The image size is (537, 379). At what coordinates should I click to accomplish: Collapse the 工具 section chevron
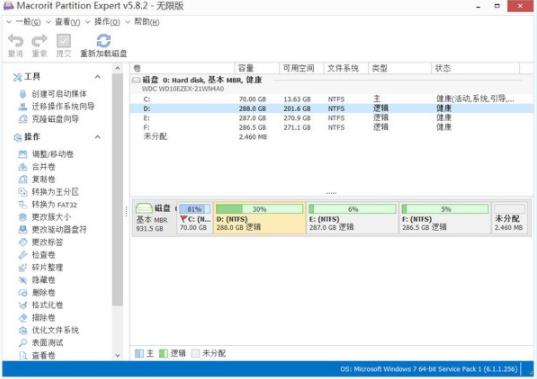(98, 77)
